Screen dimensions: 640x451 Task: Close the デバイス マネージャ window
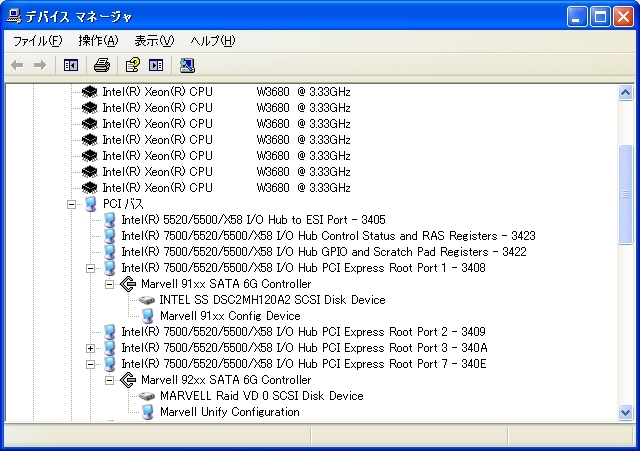coord(624,17)
